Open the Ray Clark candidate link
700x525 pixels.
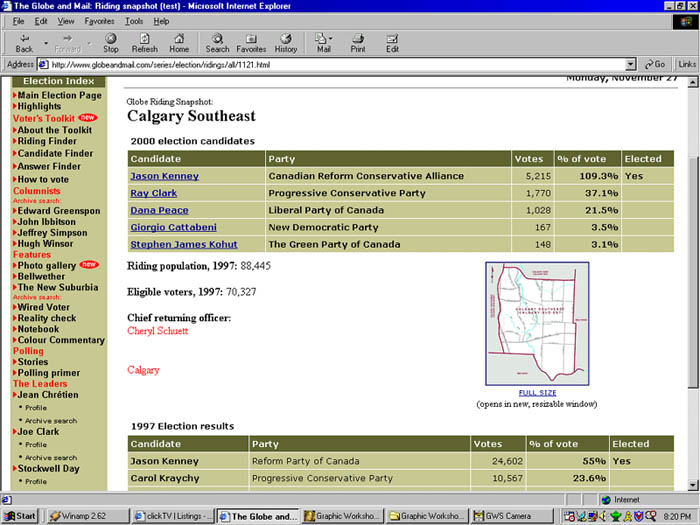click(x=154, y=193)
